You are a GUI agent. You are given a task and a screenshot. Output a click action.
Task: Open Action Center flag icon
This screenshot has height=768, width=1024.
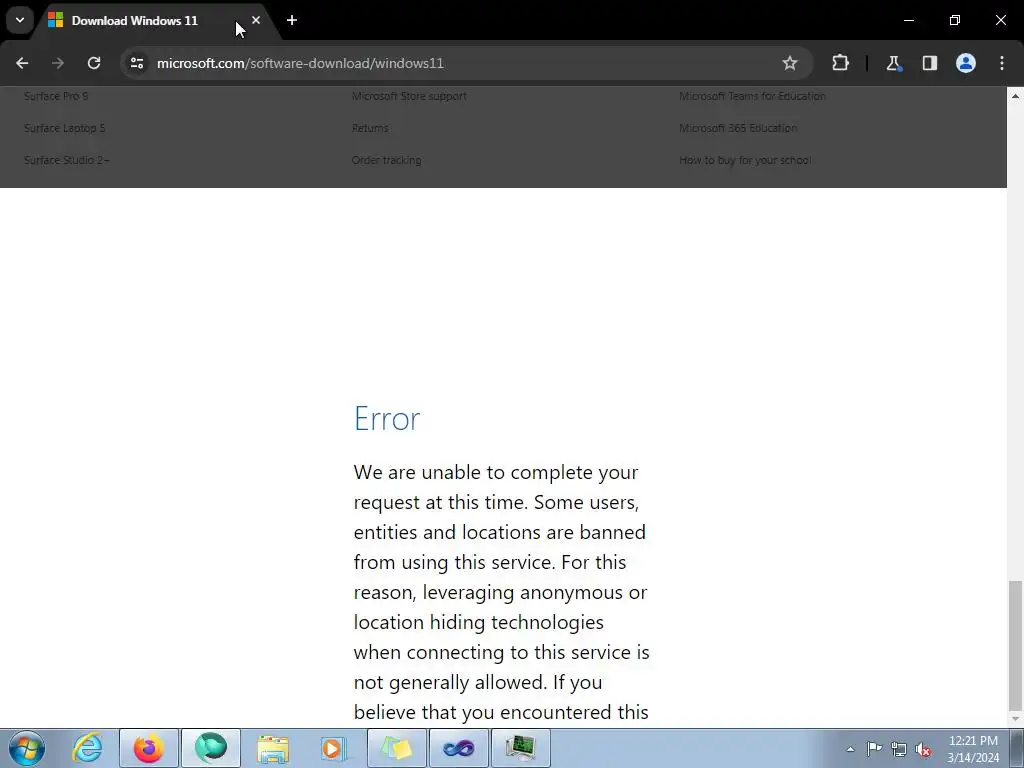874,749
